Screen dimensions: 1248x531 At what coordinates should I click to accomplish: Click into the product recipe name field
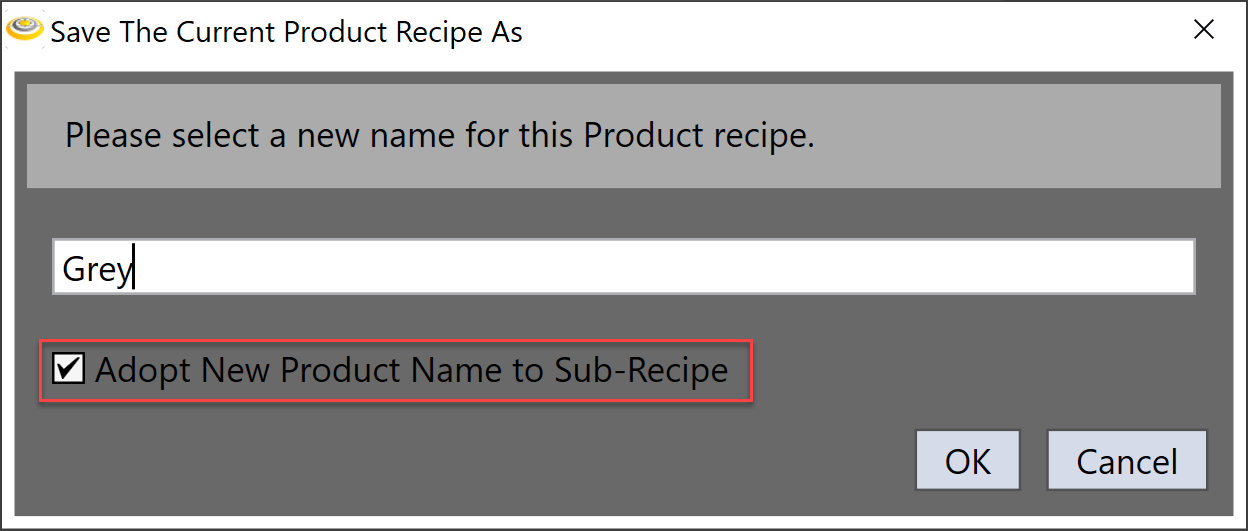[x=623, y=267]
